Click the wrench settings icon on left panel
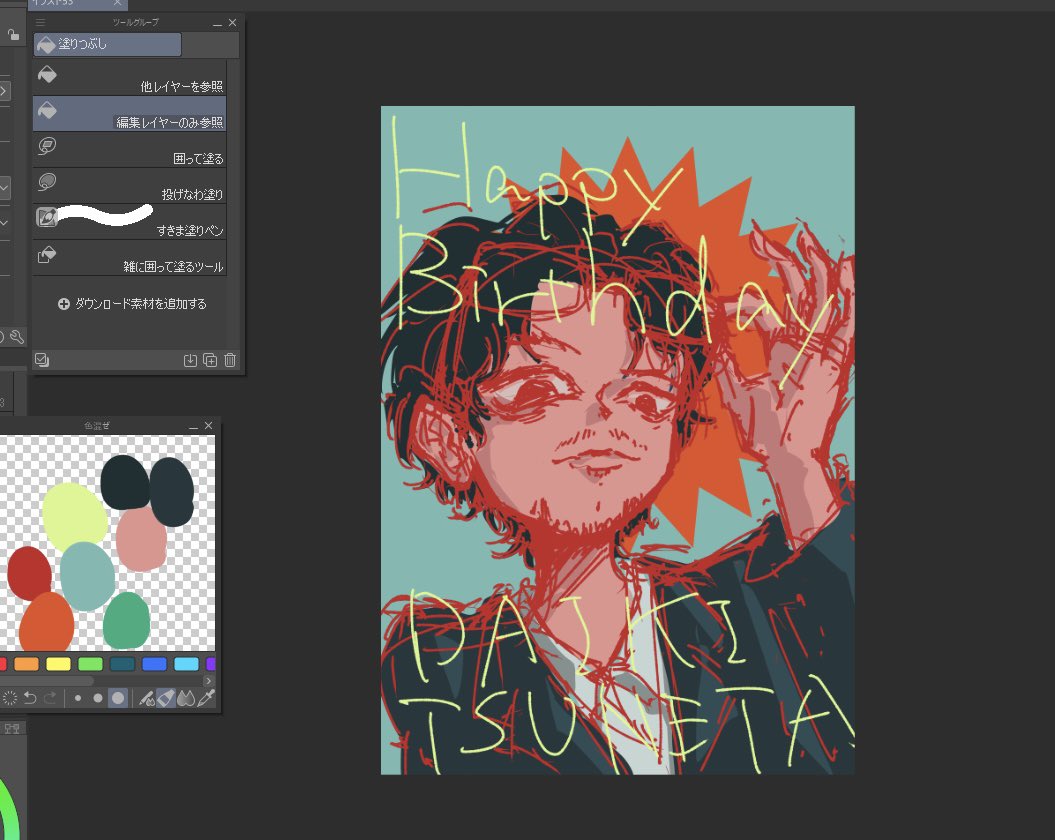Screen dimensions: 1055x840 (x=17, y=337)
